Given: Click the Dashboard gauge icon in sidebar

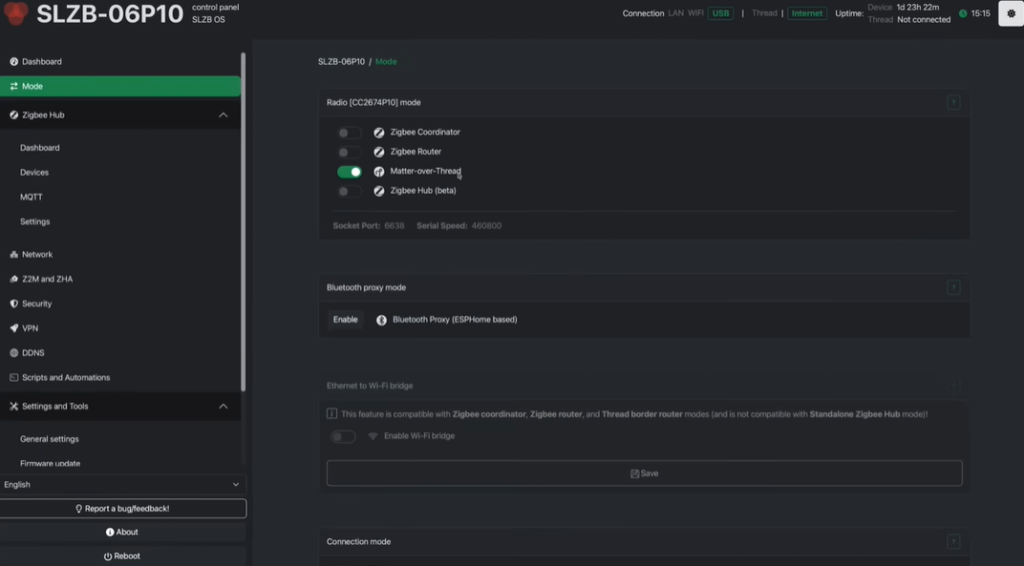Looking at the screenshot, I should click(14, 61).
